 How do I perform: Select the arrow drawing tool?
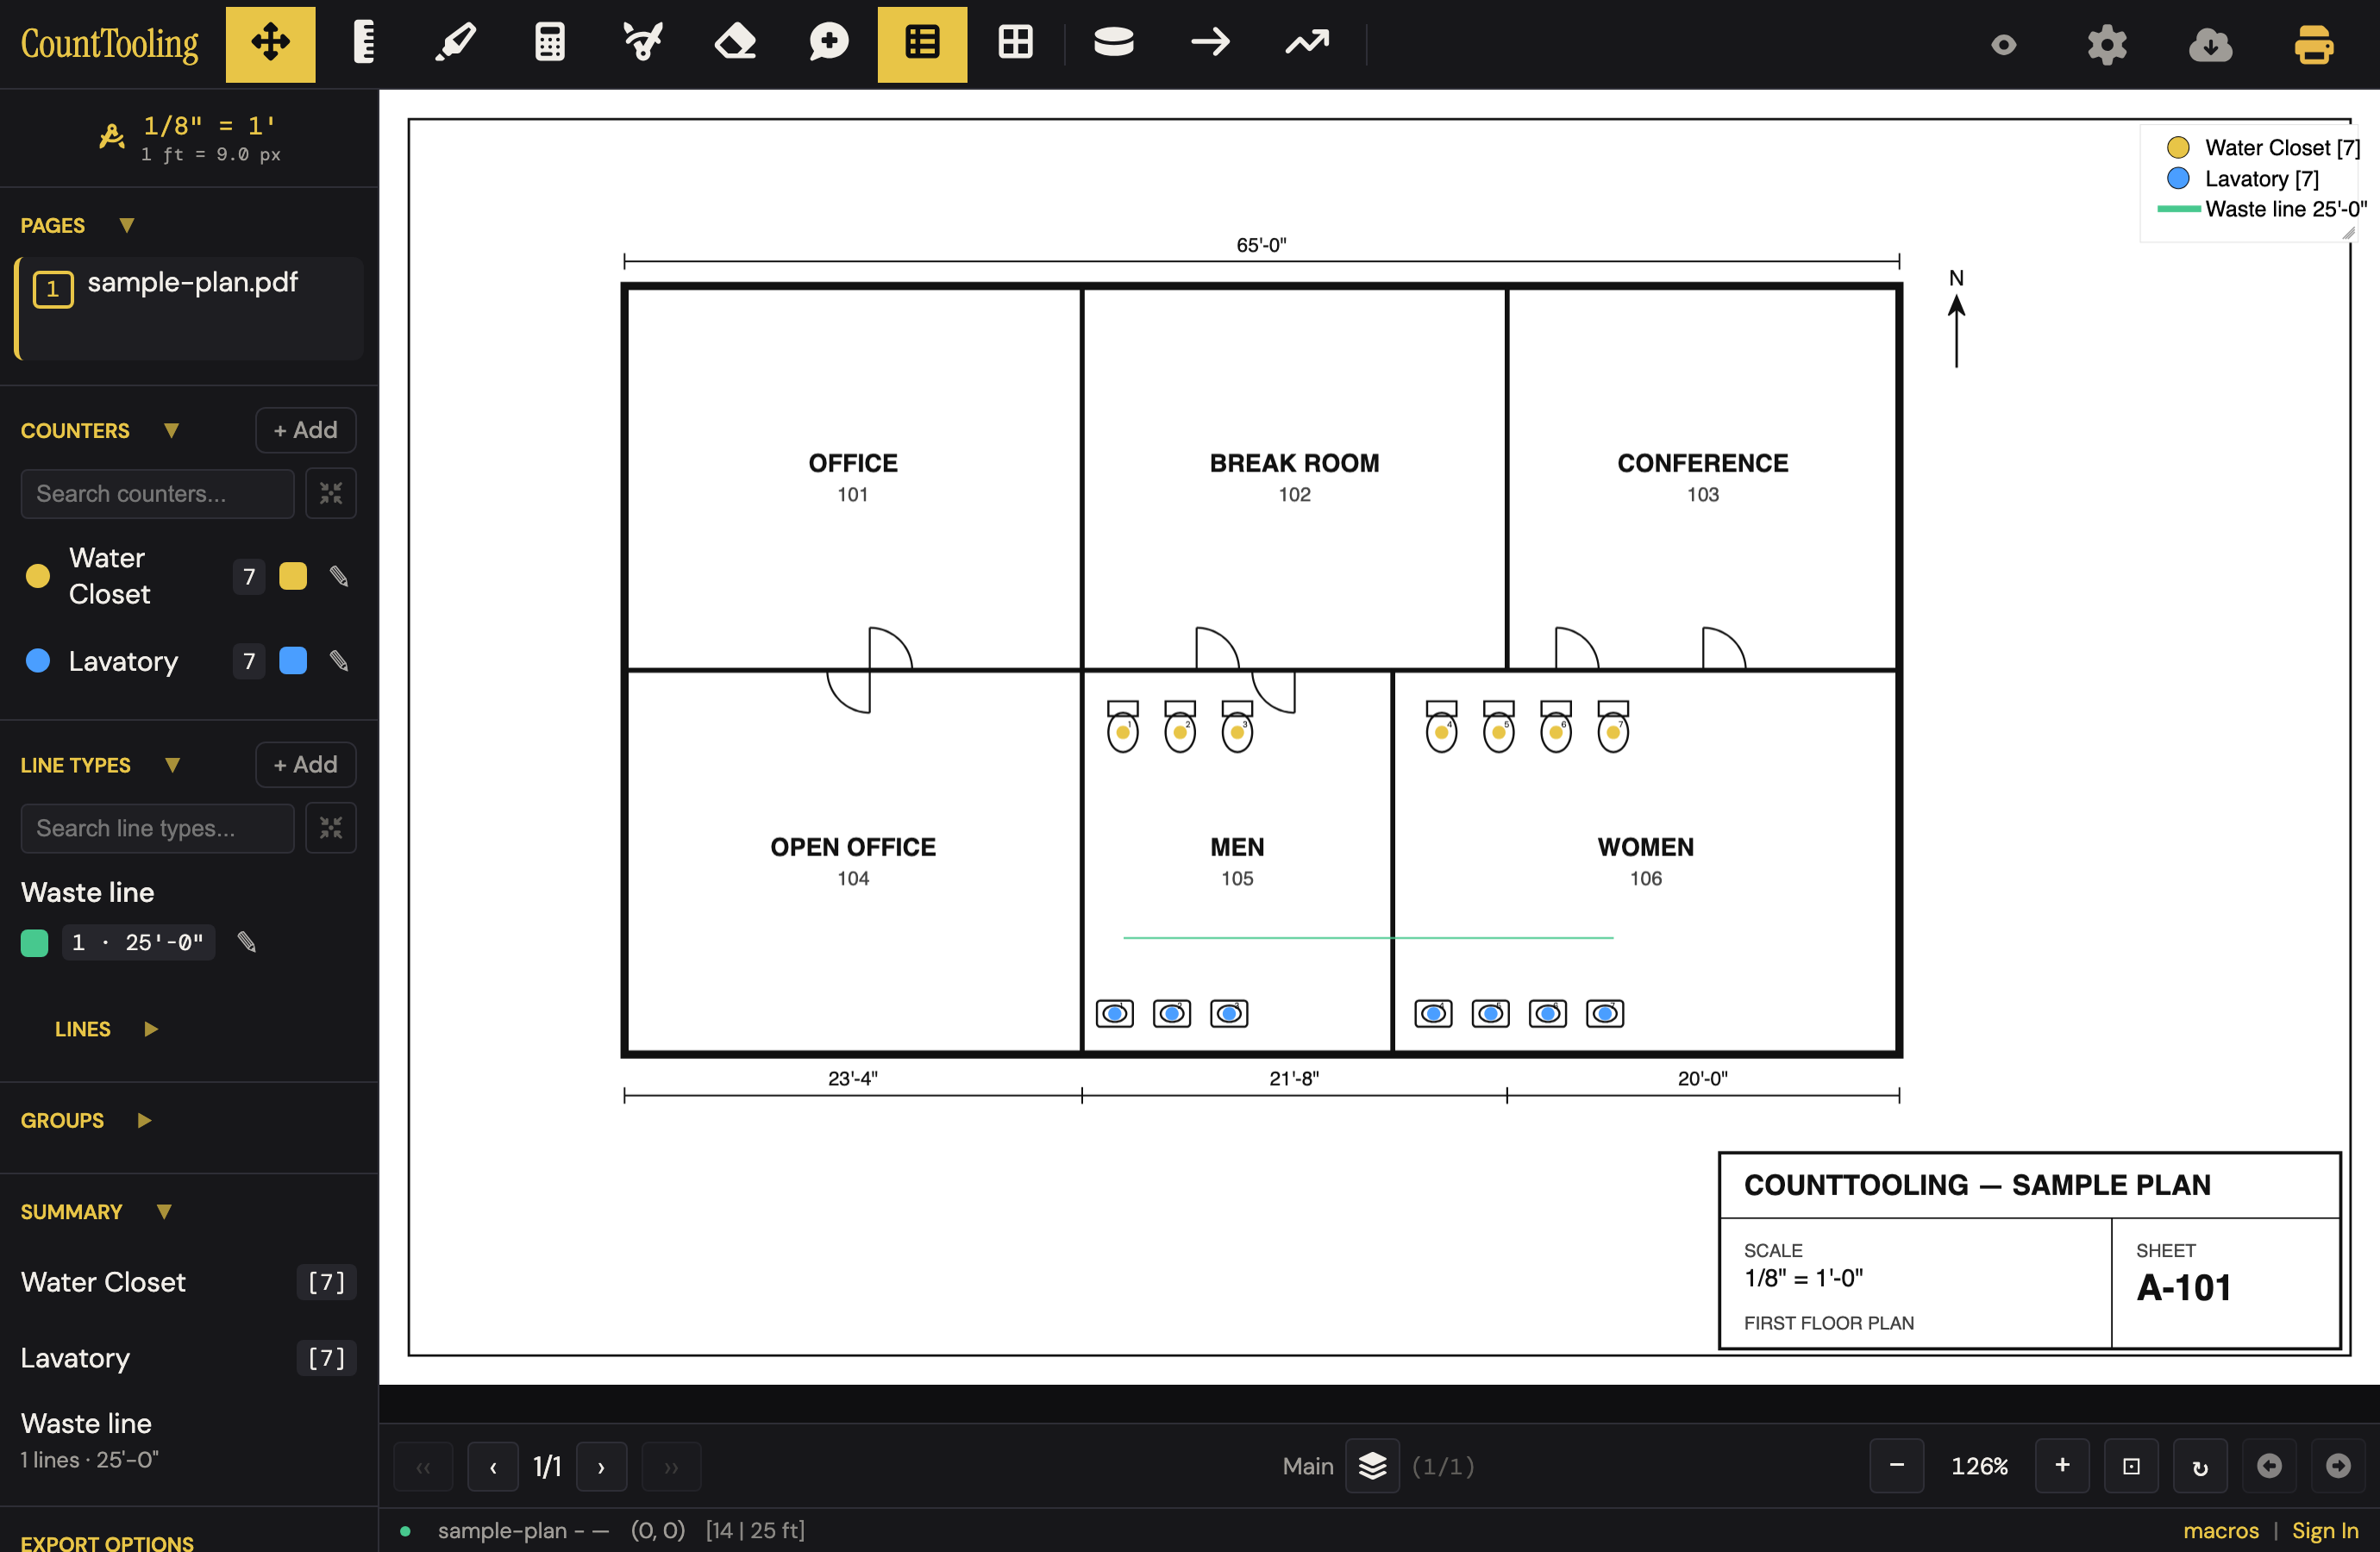tap(1210, 44)
